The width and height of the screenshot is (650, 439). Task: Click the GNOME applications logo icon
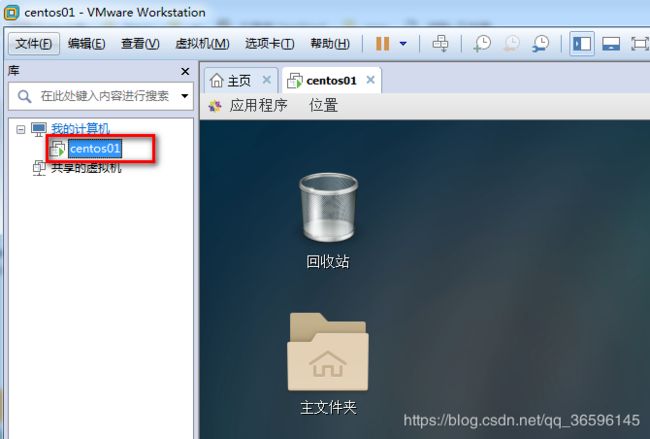(215, 106)
